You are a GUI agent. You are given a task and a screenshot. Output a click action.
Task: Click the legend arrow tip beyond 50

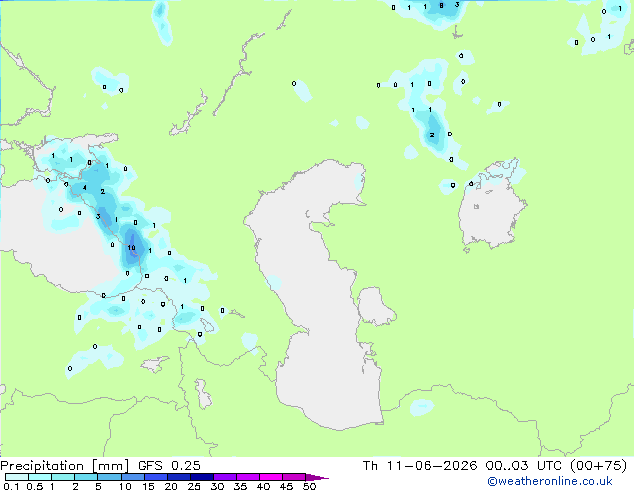coord(317,477)
